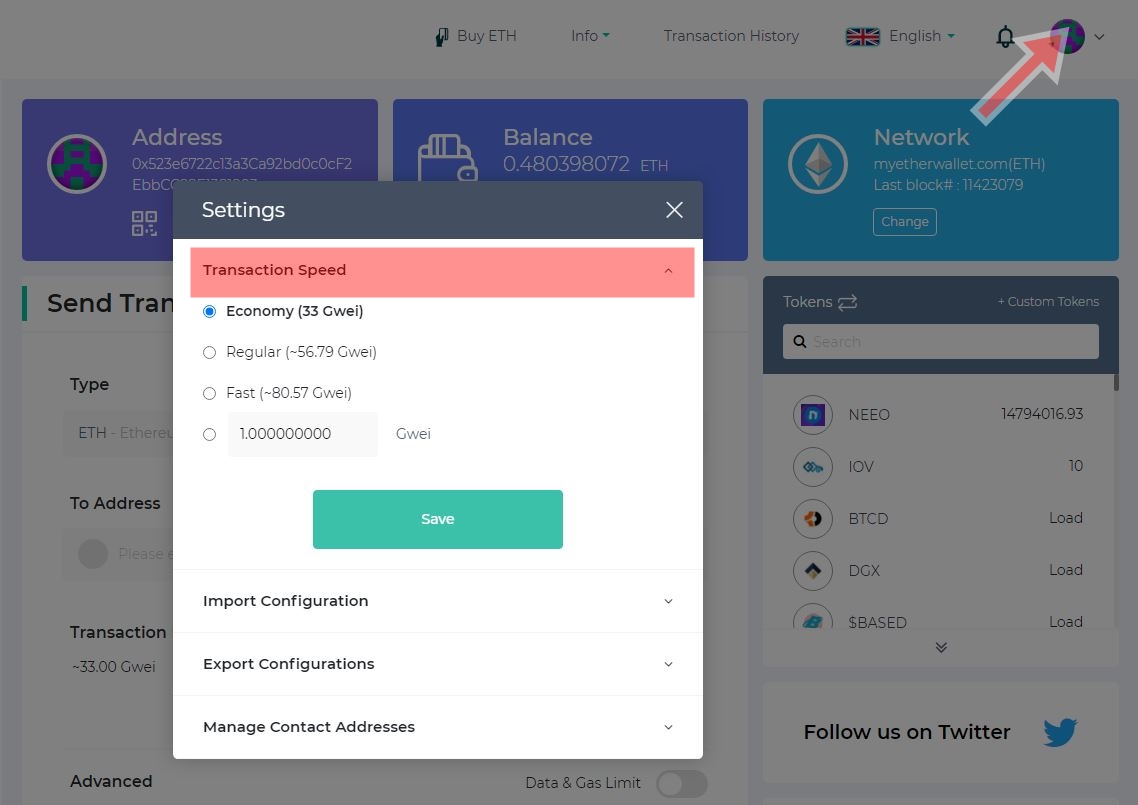Click the custom Gwei value field

click(303, 434)
